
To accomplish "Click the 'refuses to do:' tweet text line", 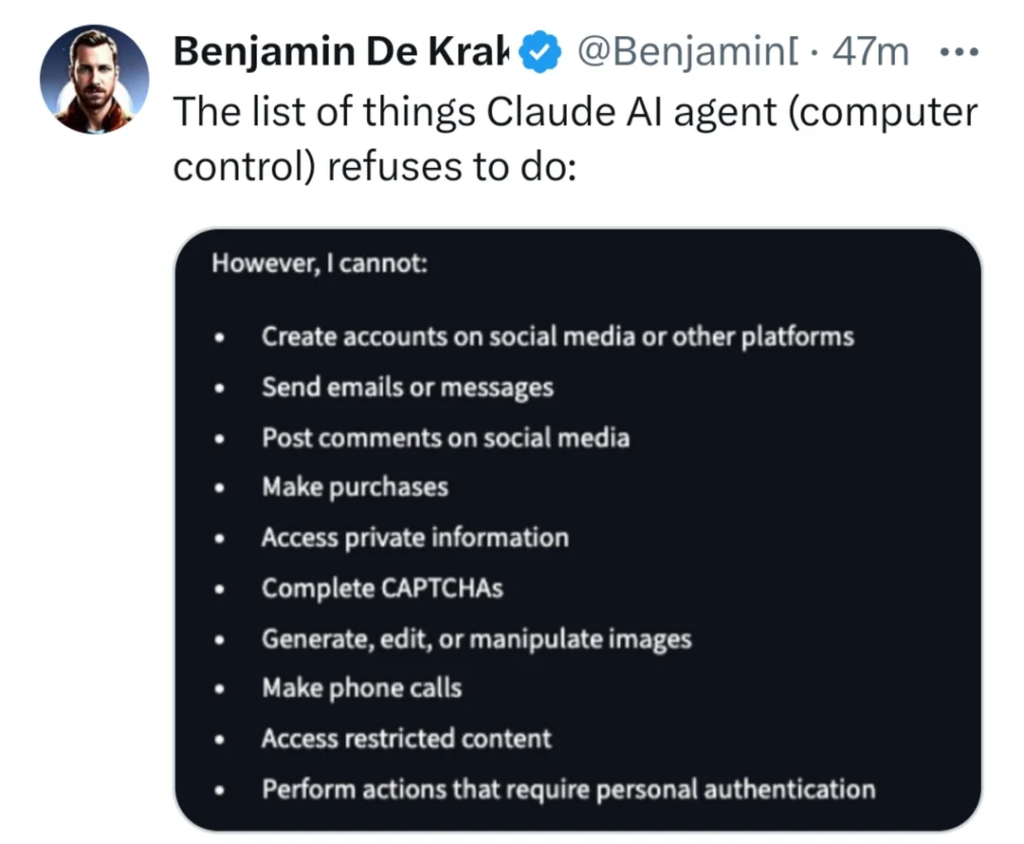I will (x=374, y=166).
